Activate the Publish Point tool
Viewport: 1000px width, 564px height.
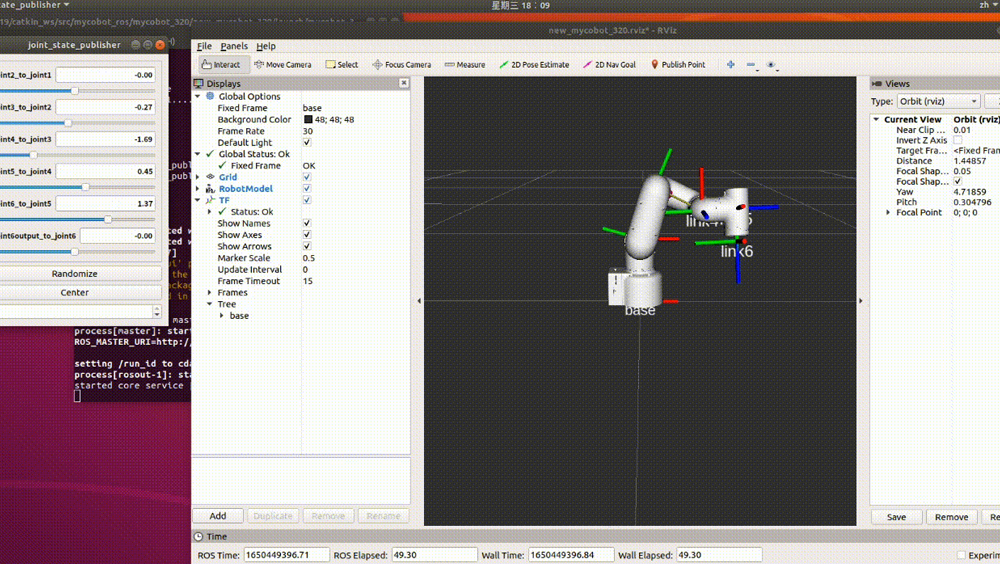(678, 64)
